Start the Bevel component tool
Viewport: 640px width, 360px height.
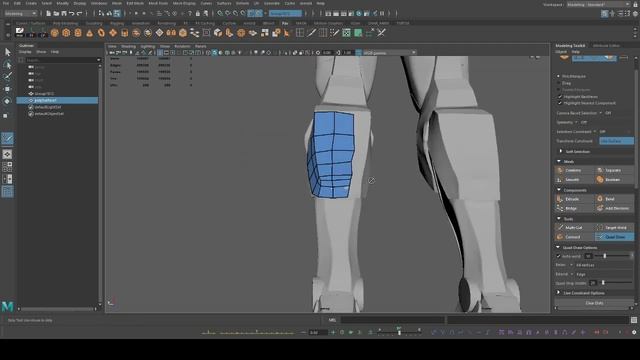coord(614,199)
